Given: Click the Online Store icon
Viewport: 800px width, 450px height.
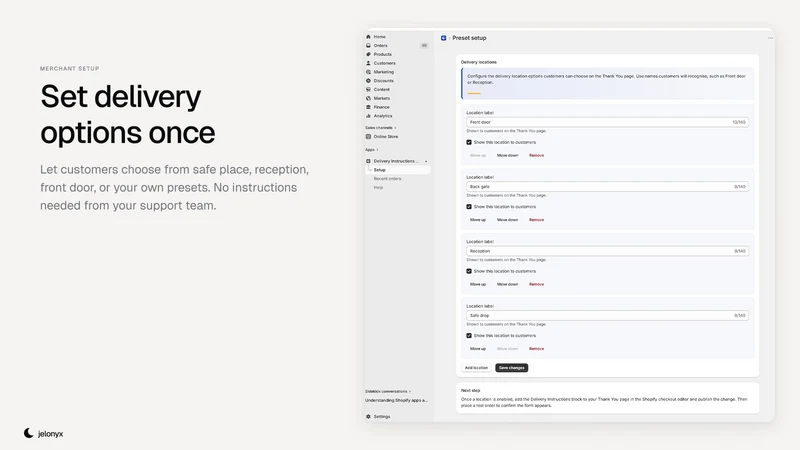Looking at the screenshot, I should (x=368, y=137).
